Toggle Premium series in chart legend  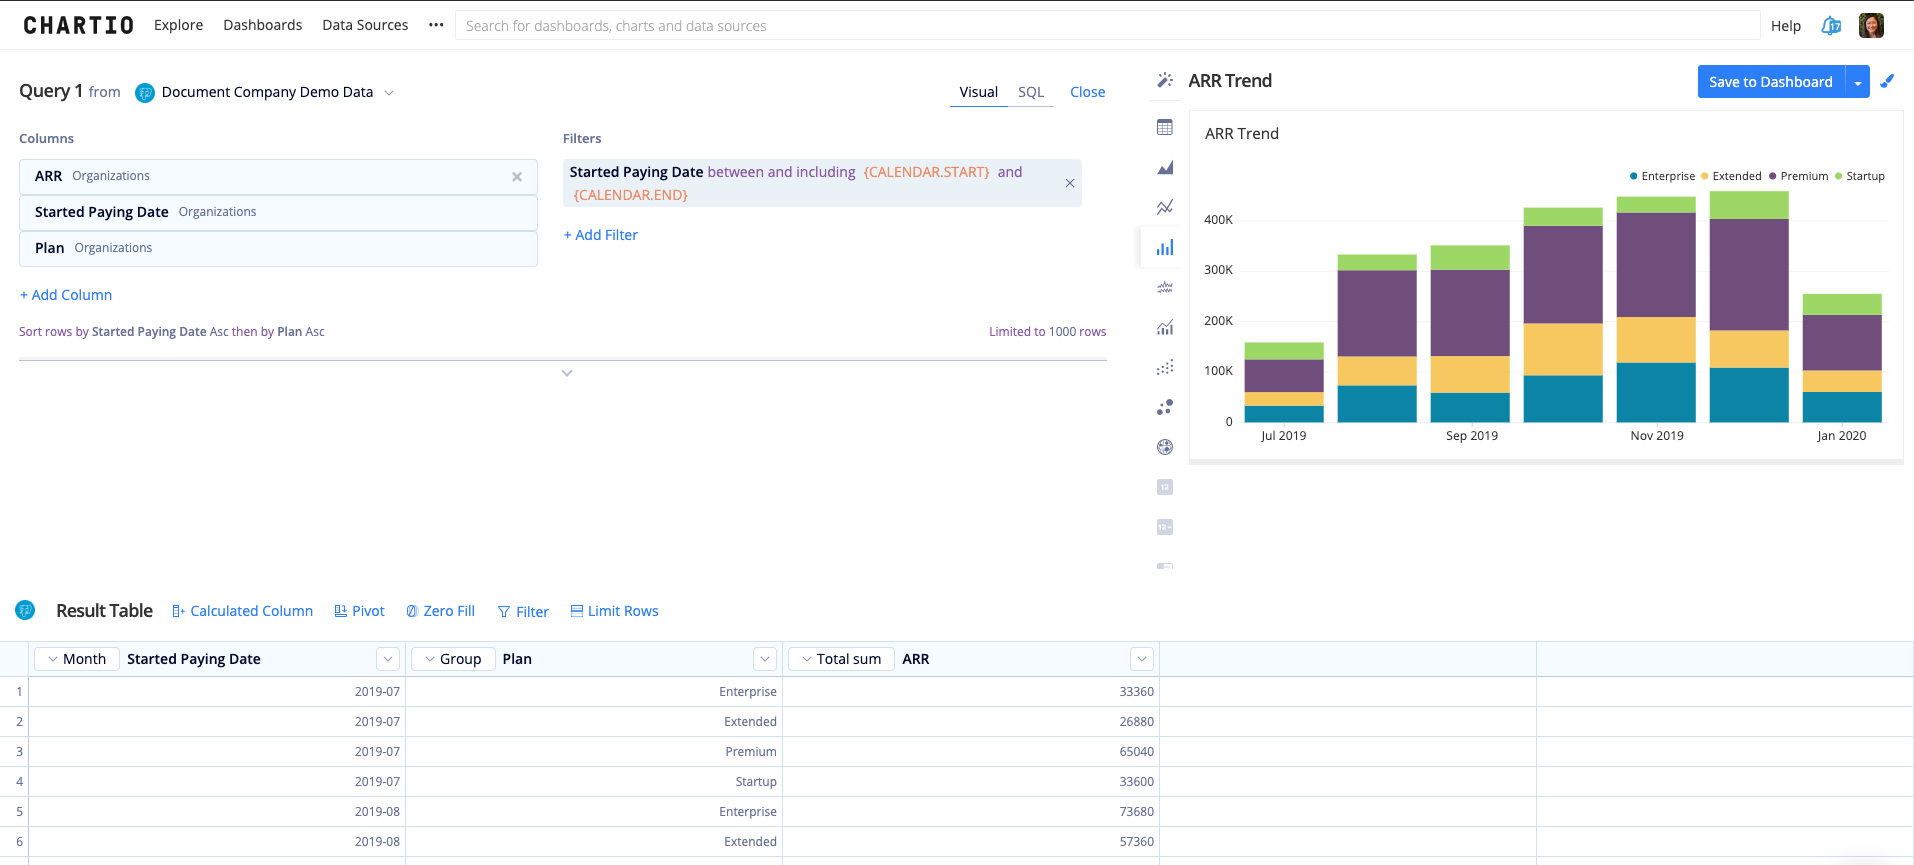(x=1798, y=176)
